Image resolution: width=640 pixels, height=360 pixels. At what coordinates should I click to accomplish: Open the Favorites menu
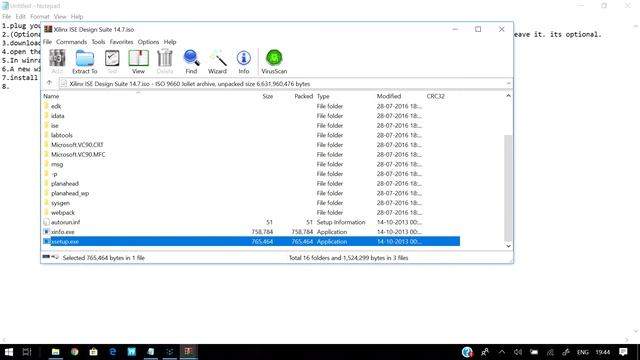click(121, 42)
